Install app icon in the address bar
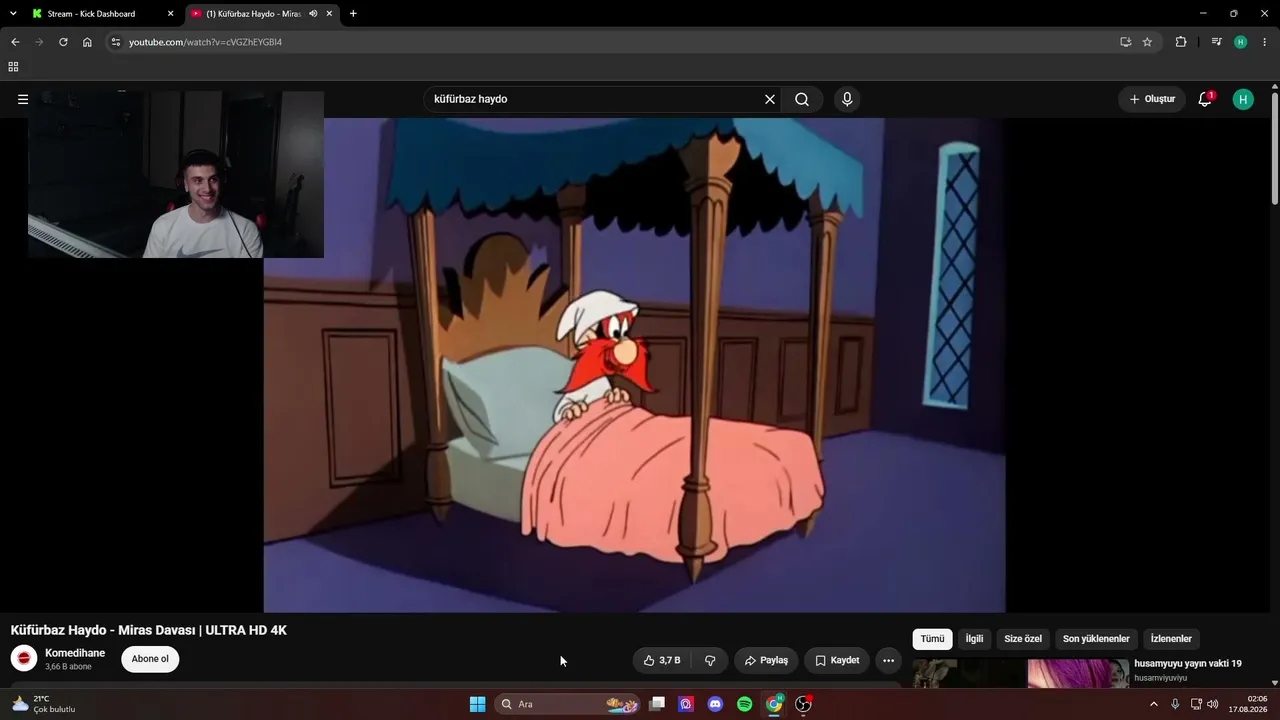 1125,42
